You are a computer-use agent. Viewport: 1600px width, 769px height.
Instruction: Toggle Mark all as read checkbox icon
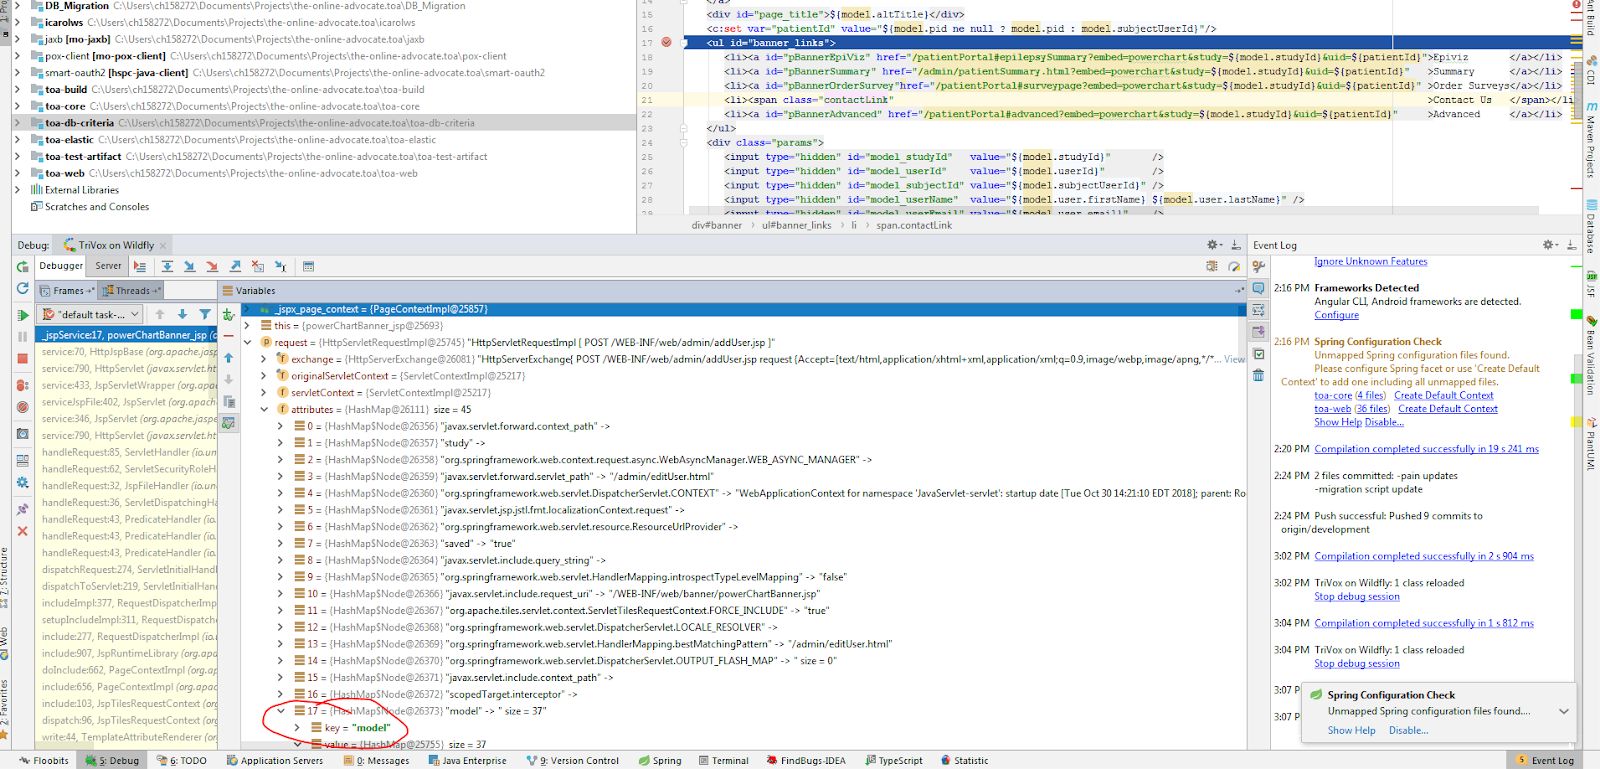tap(1259, 354)
